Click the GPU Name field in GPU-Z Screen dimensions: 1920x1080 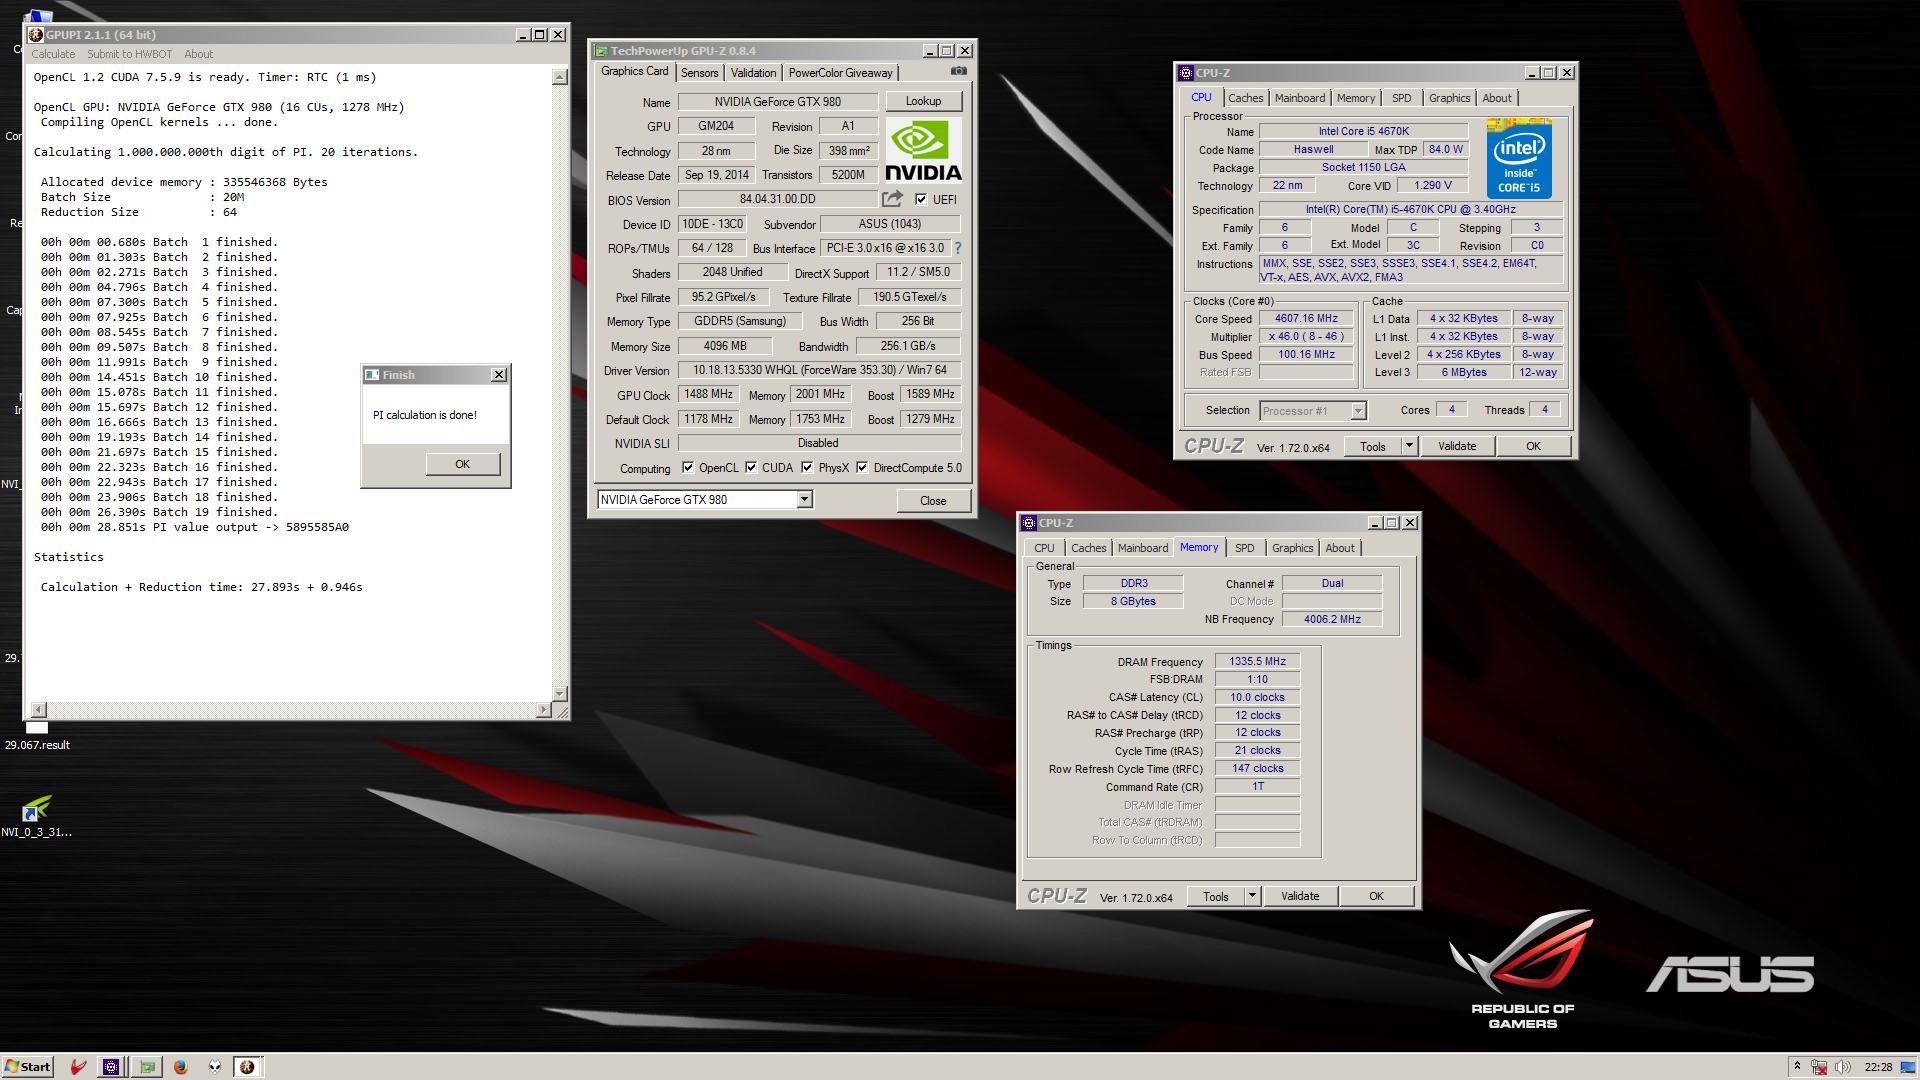(x=777, y=102)
